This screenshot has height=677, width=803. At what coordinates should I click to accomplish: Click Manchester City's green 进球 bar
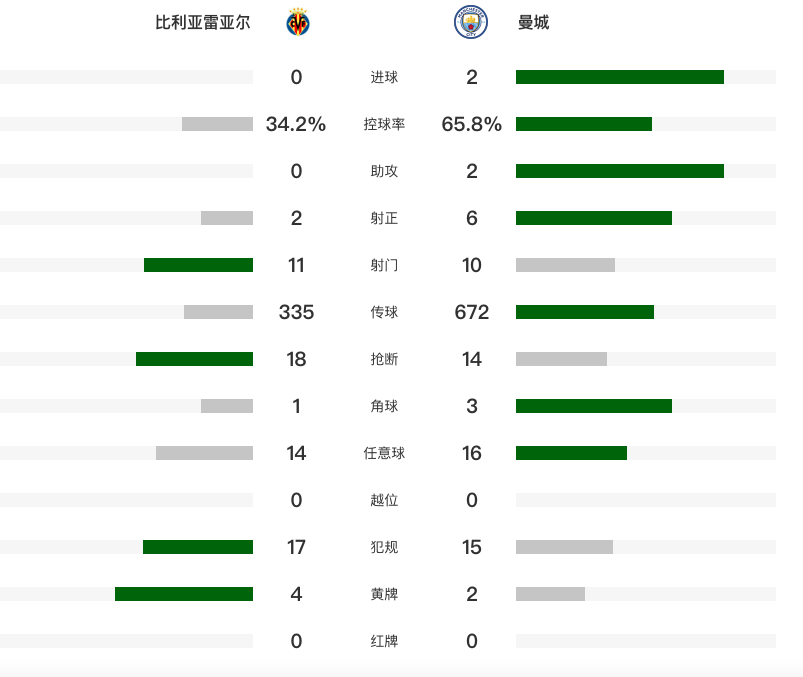click(x=619, y=77)
